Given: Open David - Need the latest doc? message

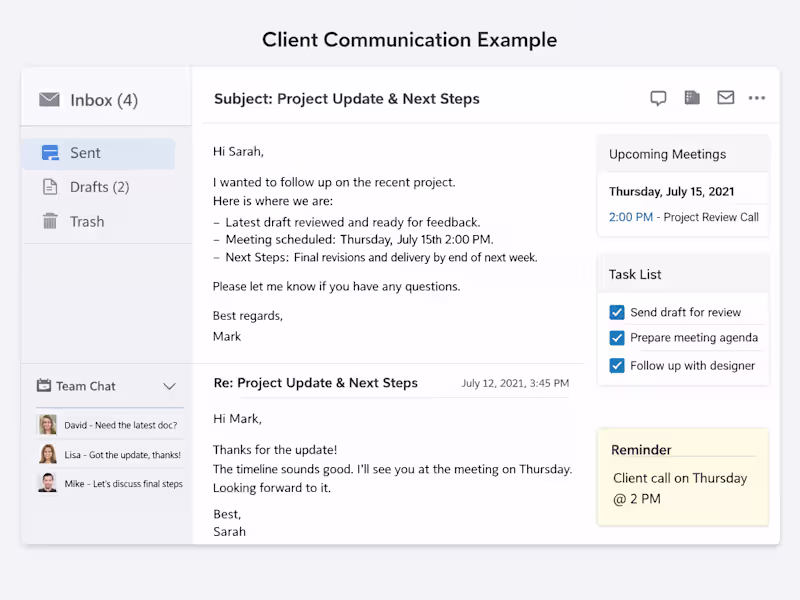Looking at the screenshot, I should pos(120,425).
